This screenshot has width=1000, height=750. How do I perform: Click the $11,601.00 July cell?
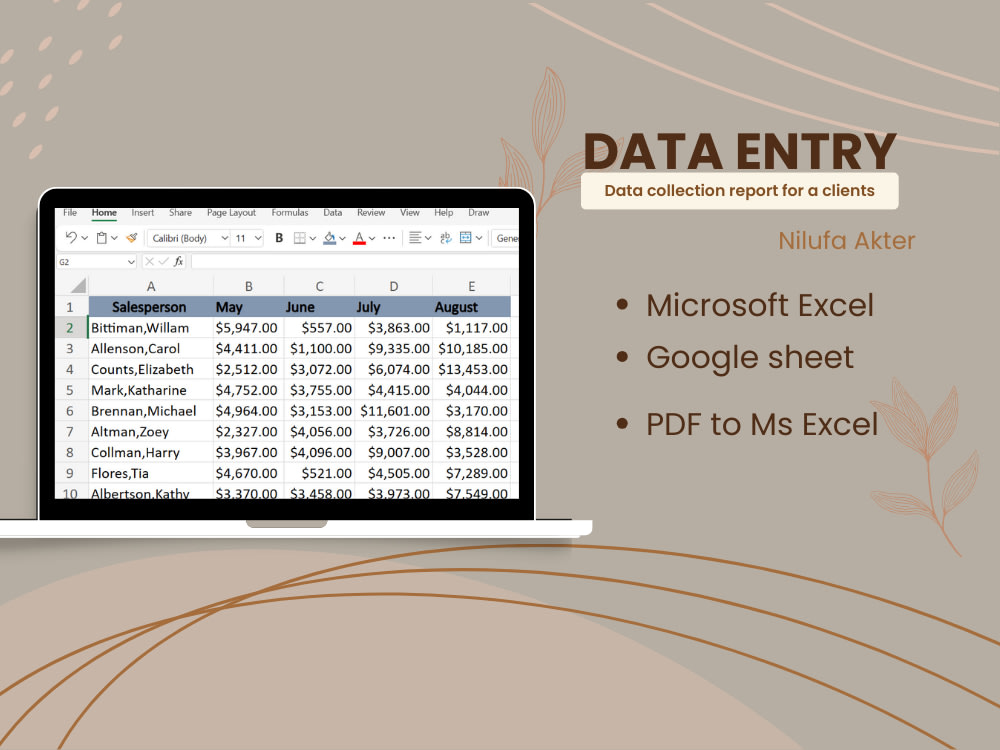coord(393,411)
